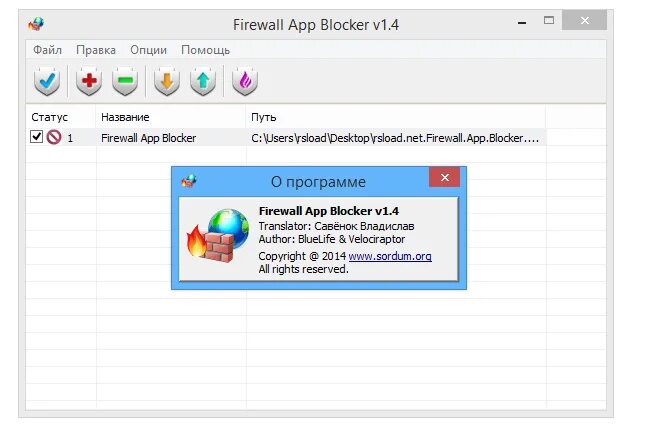Click the blocked status icon in row 1
The image size is (654, 442).
click(54, 137)
